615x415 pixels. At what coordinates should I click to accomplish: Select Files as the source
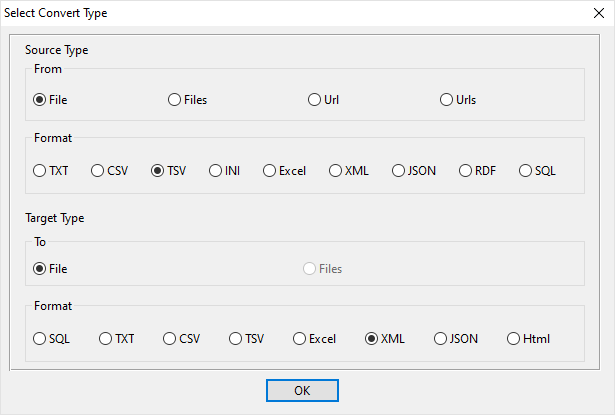175,100
